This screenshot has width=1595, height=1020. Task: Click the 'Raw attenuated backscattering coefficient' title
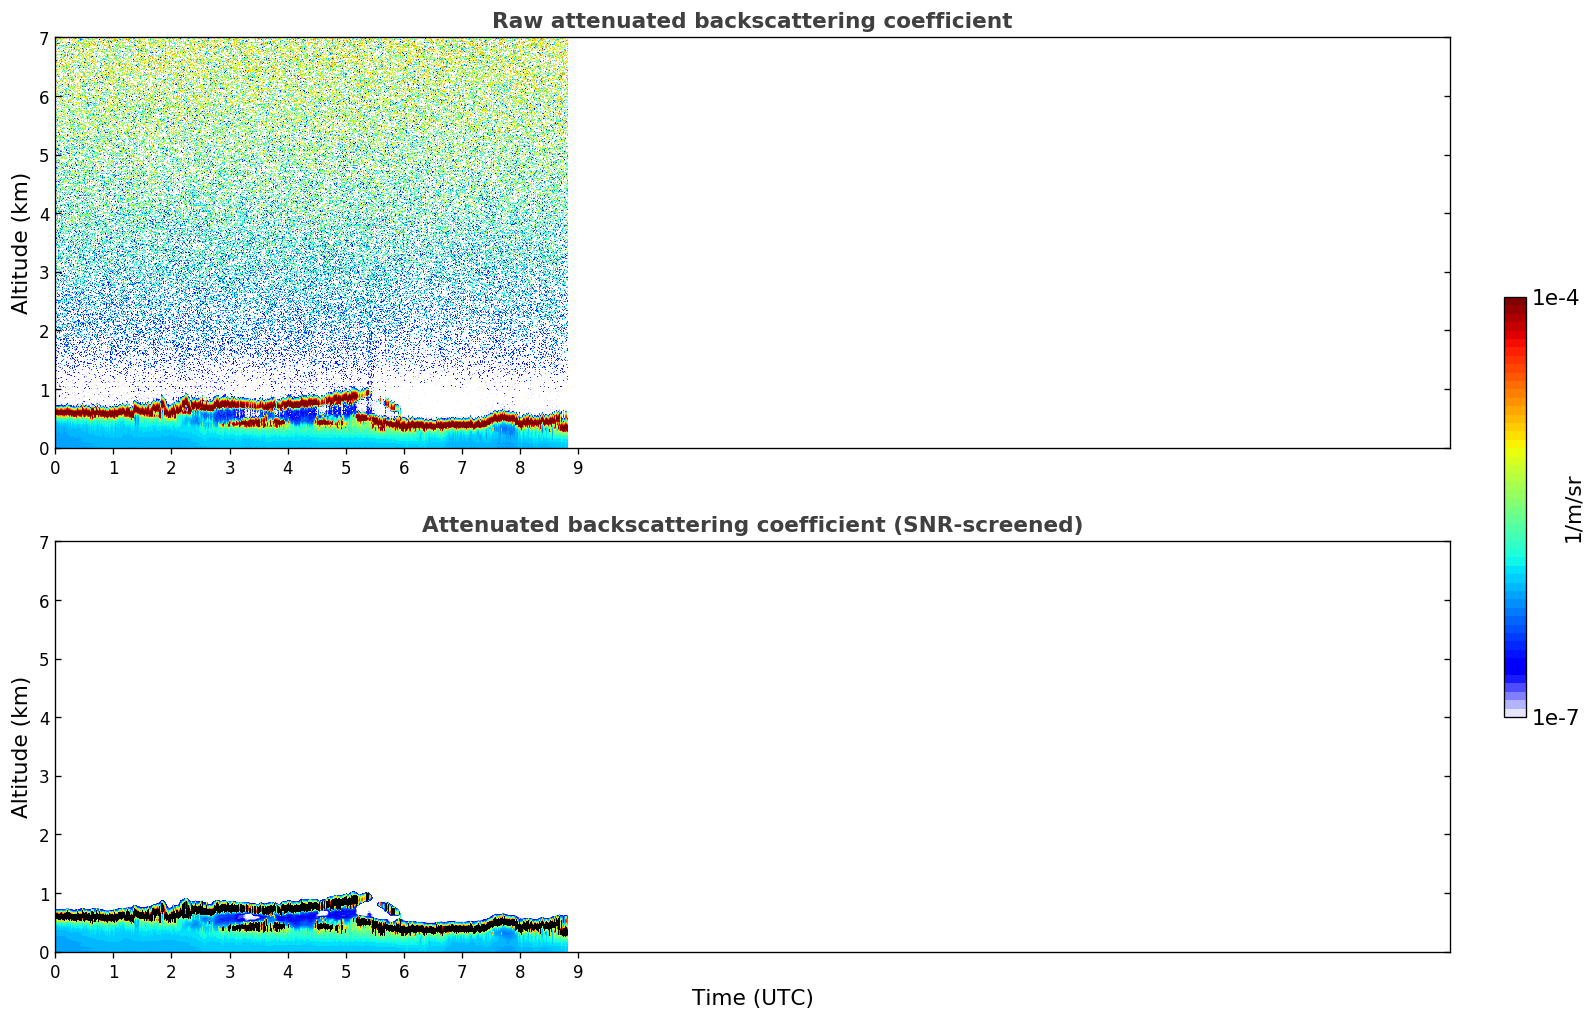[x=751, y=21]
